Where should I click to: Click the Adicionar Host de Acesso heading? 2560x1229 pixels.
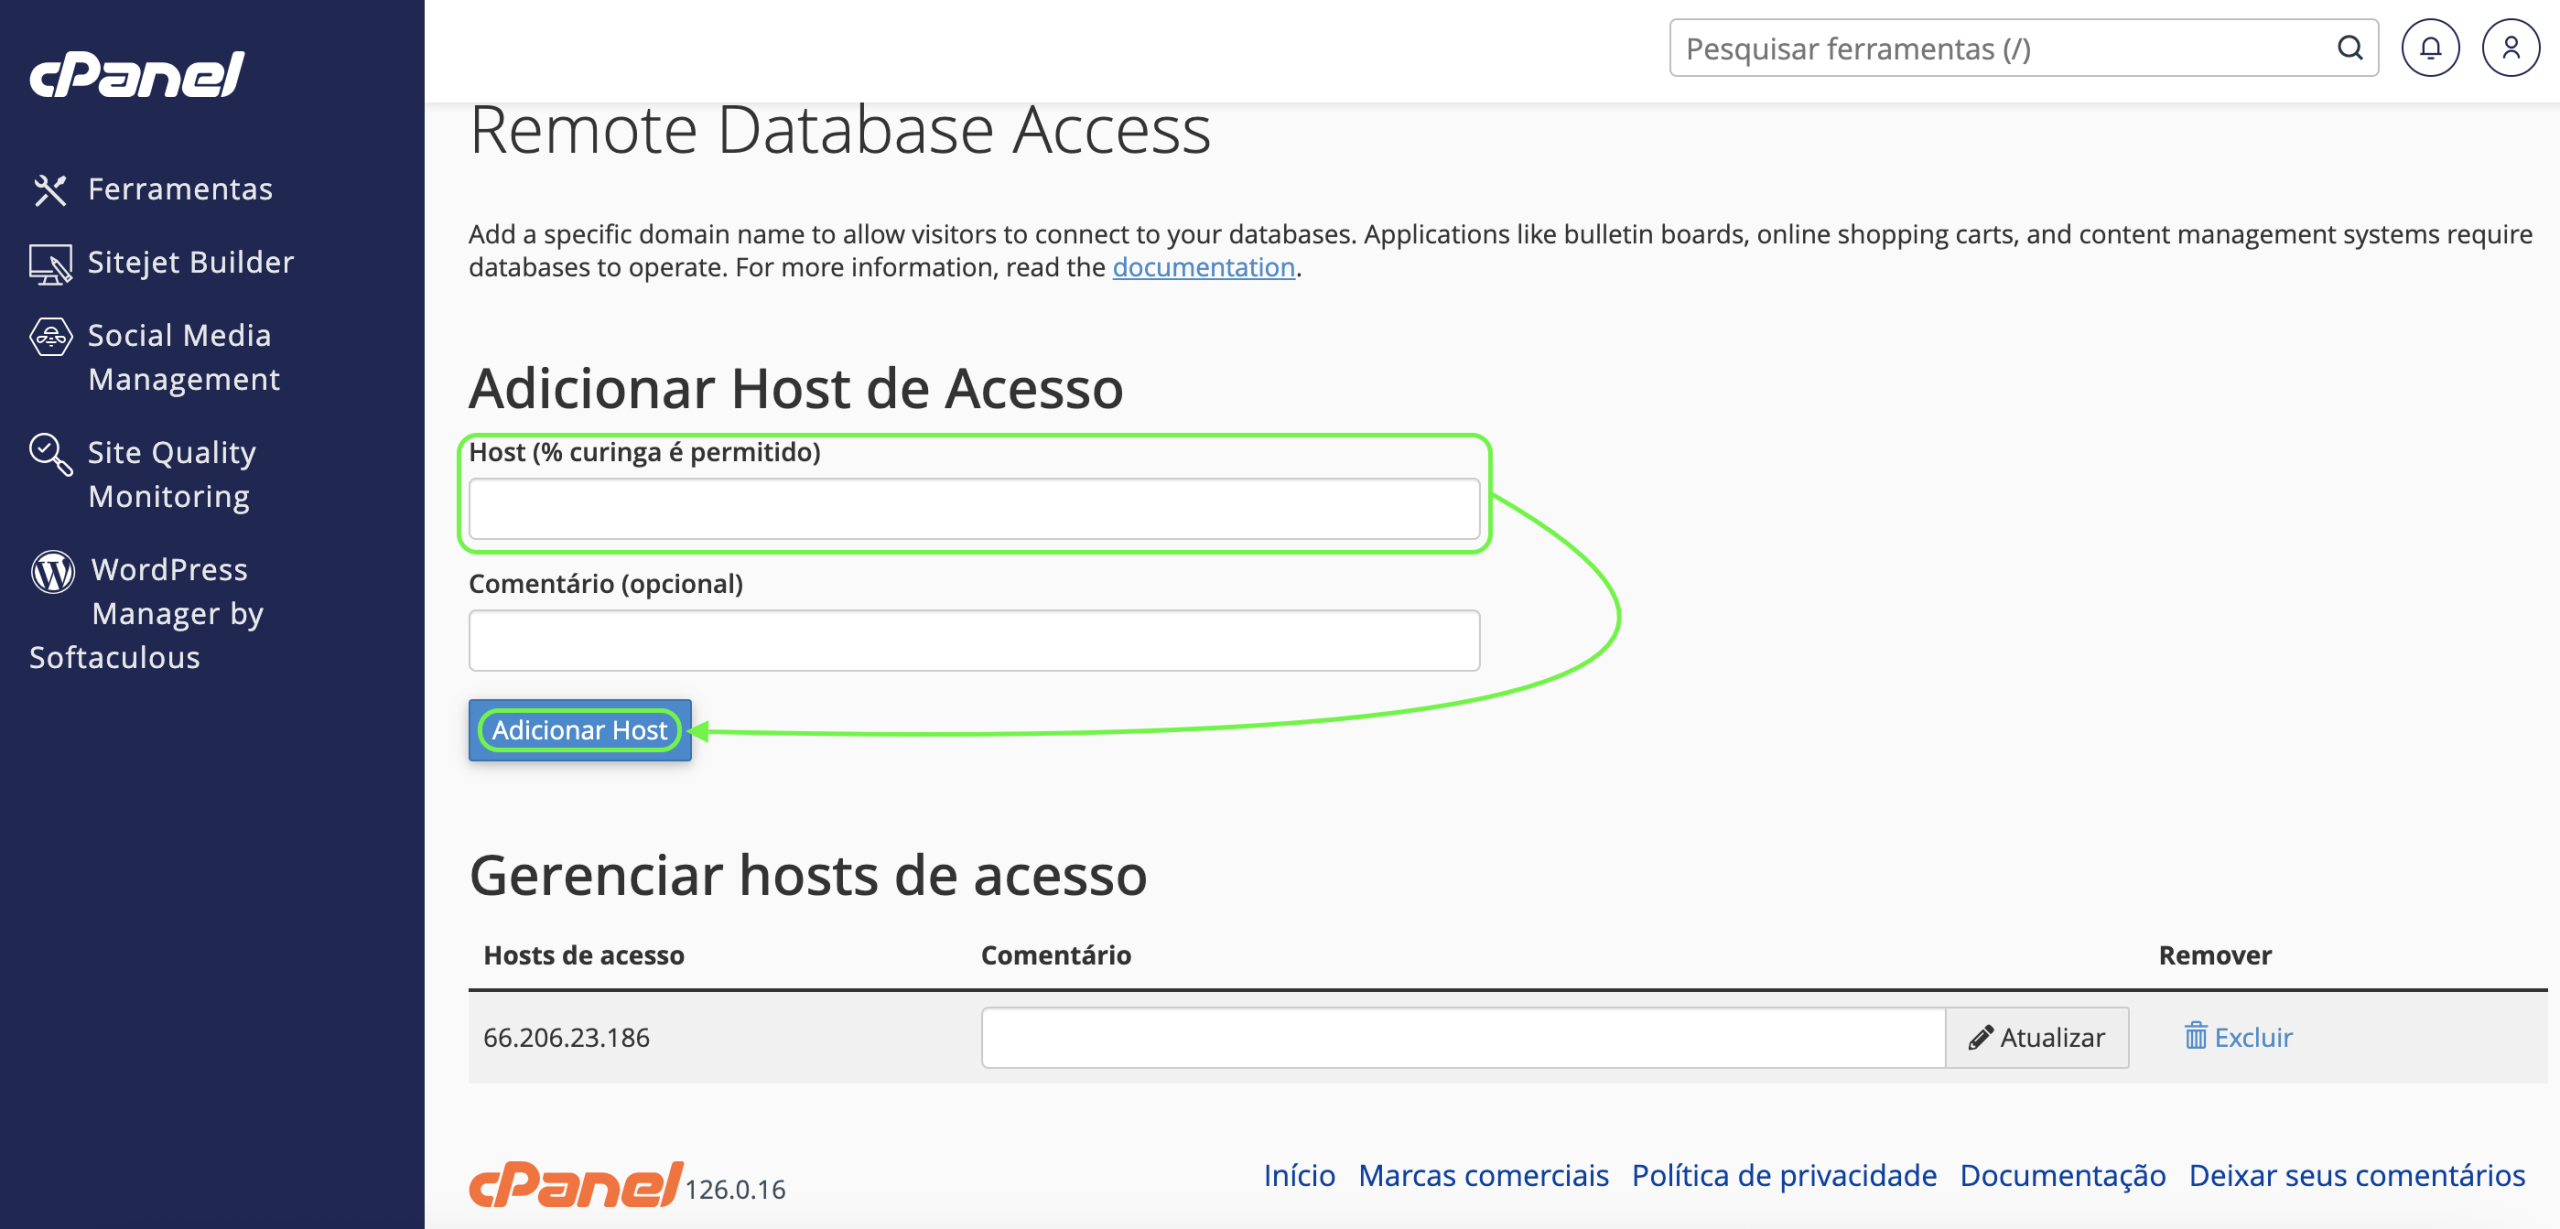(796, 388)
